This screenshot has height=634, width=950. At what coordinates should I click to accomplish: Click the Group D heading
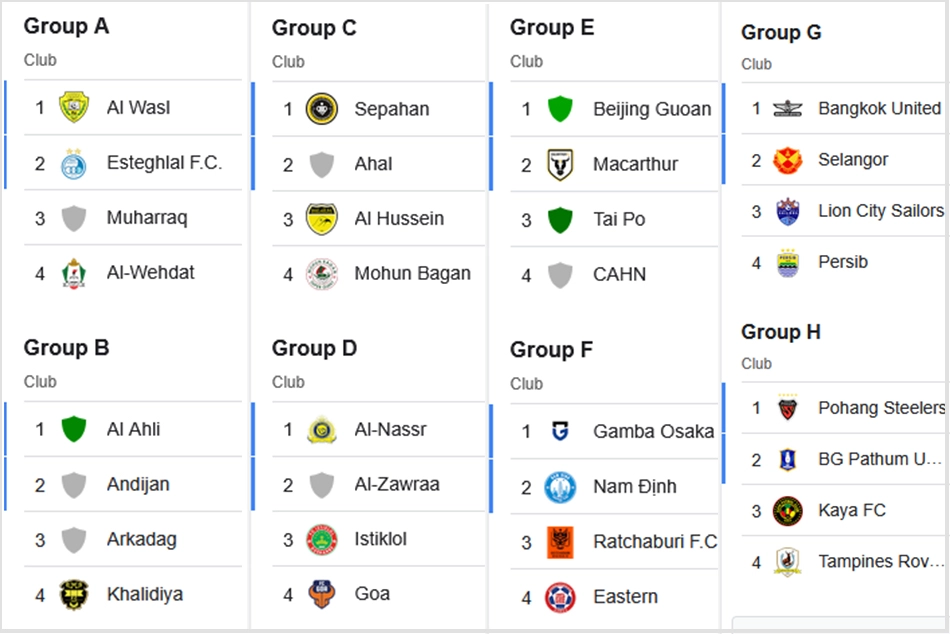click(x=314, y=348)
